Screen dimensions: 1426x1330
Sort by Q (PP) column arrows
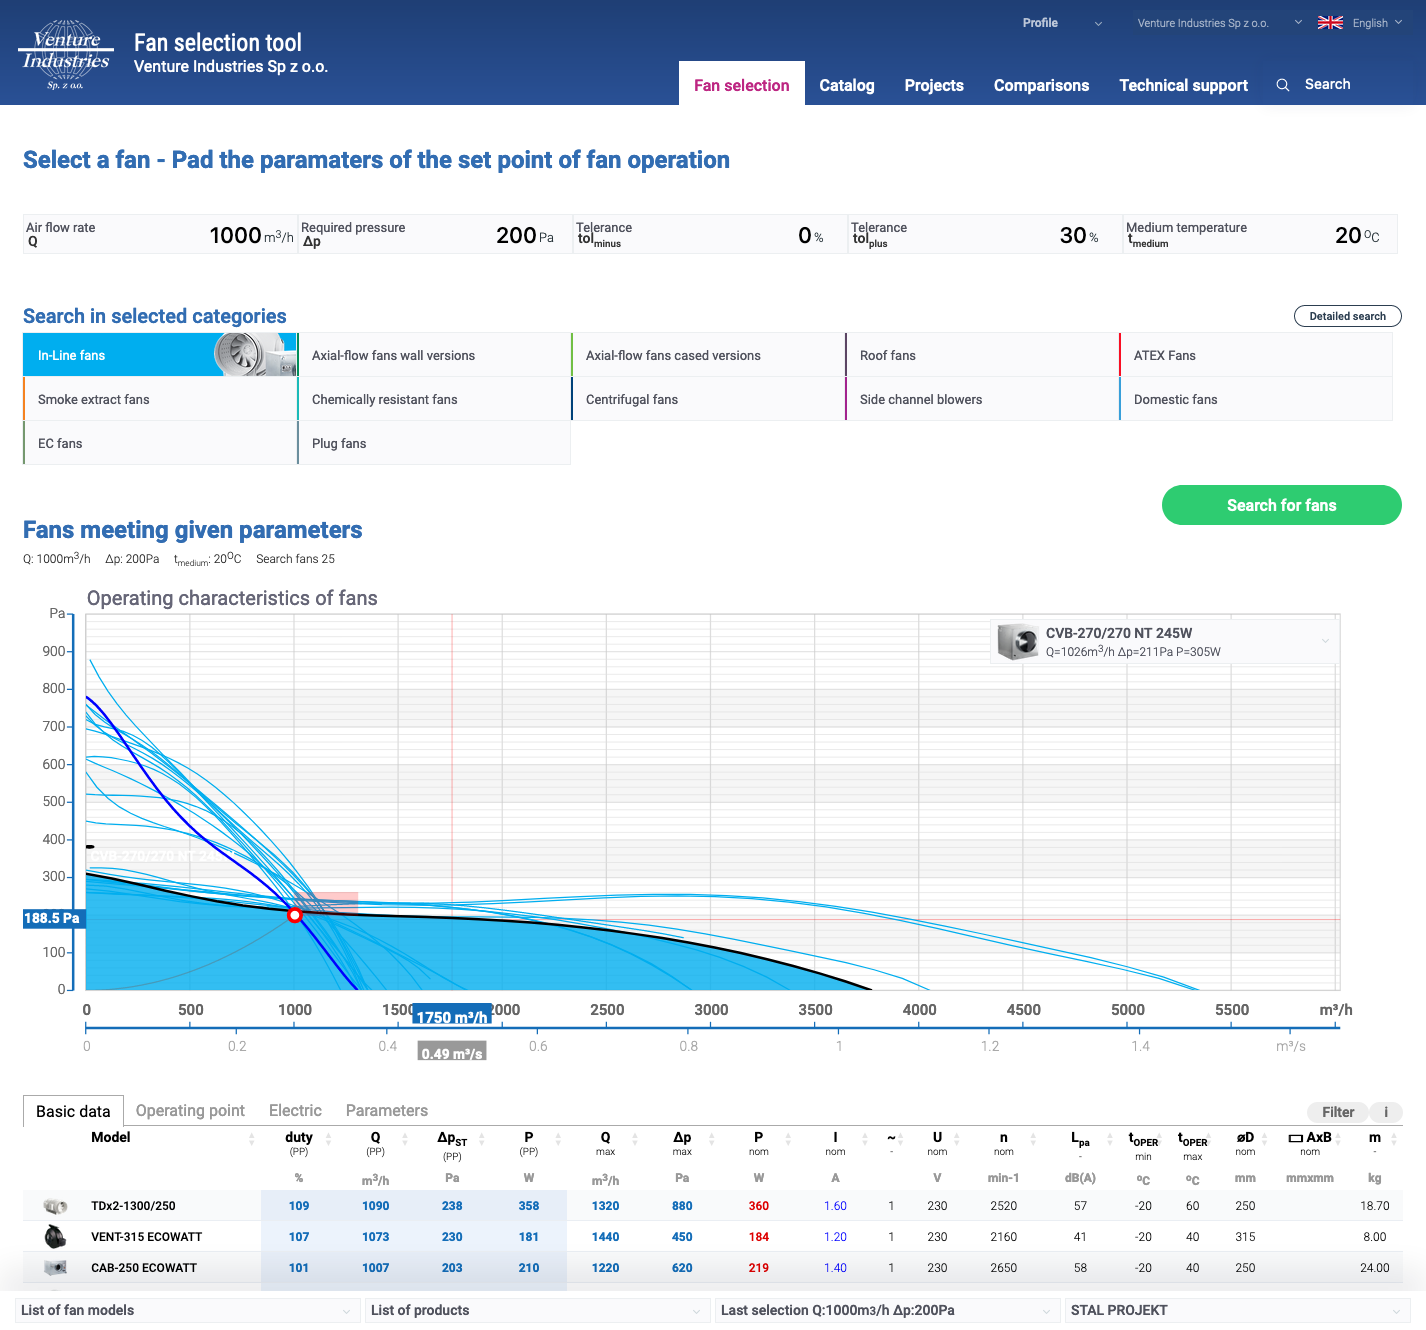coord(405,1139)
